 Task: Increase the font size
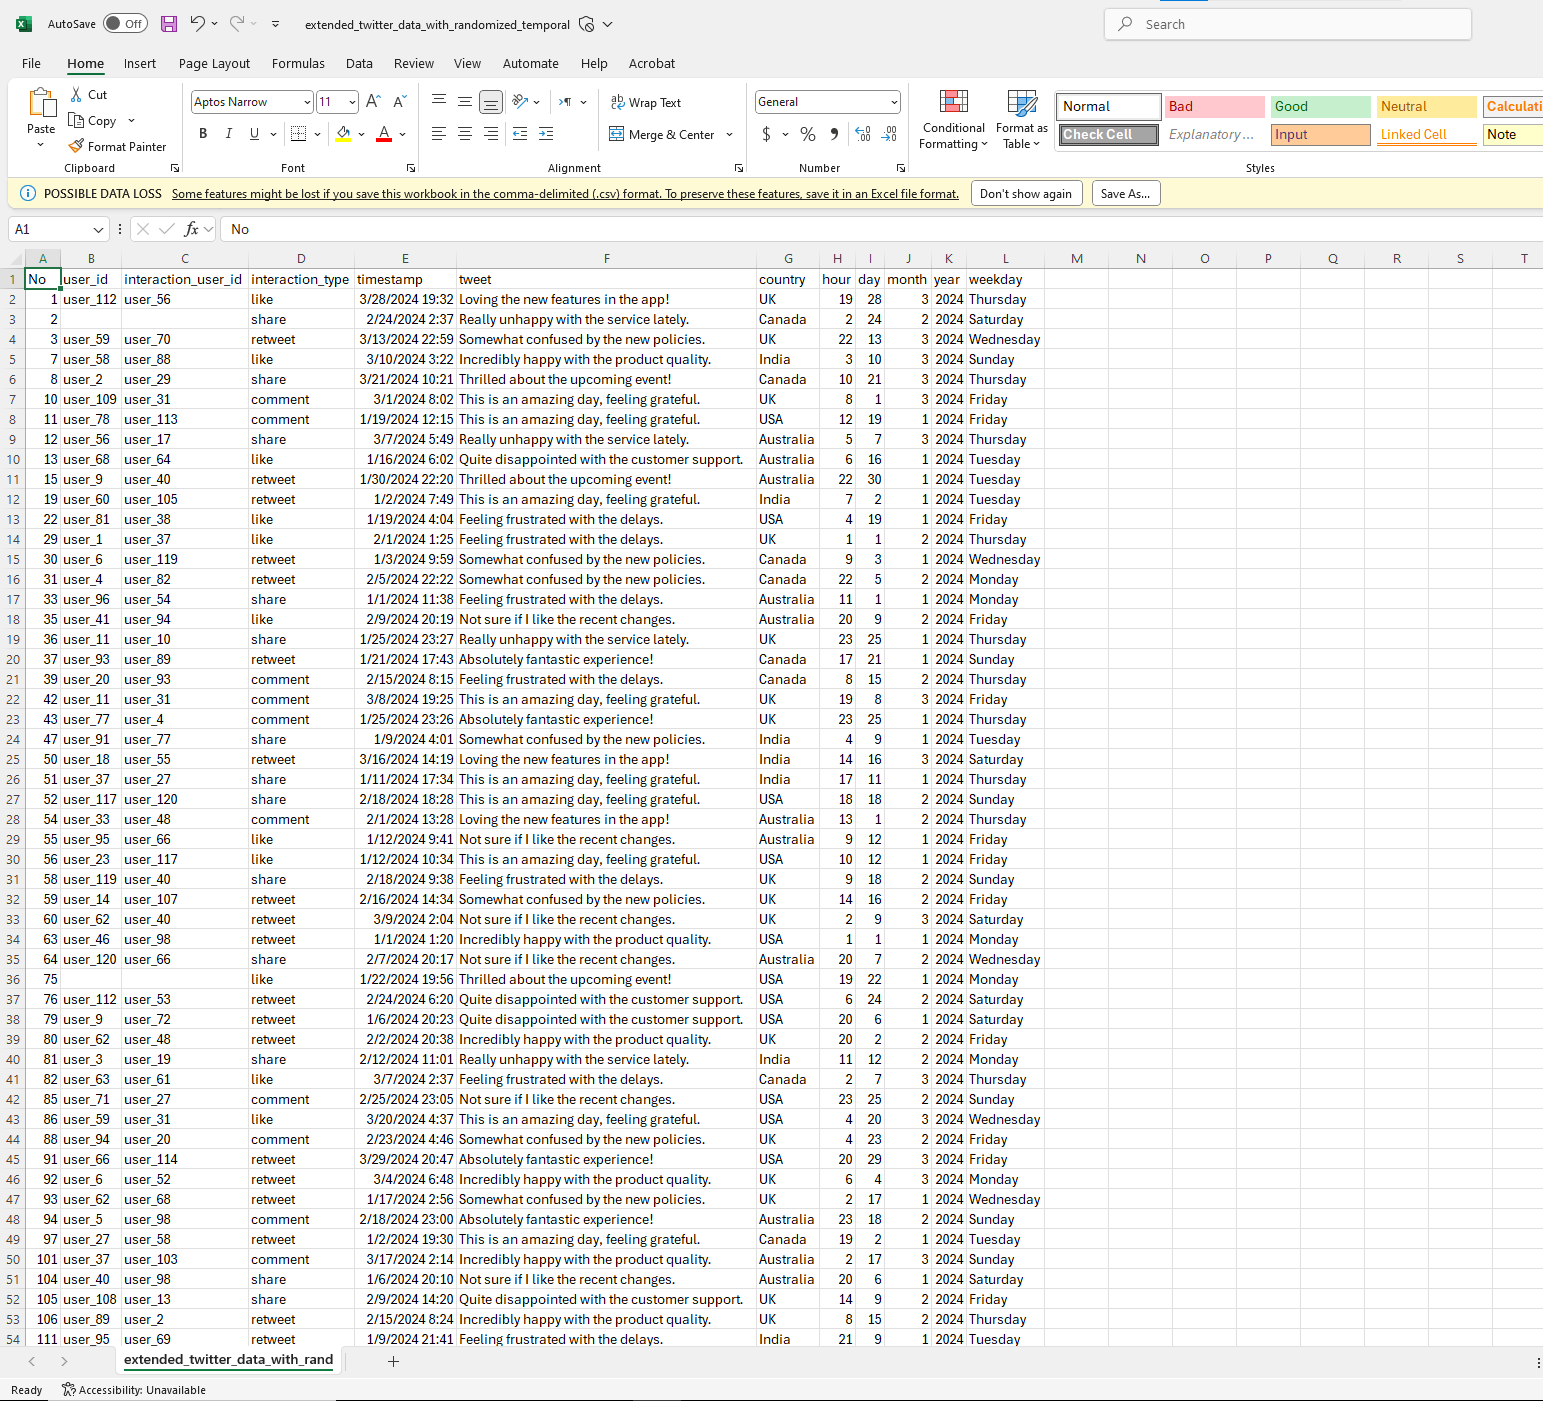pos(373,102)
